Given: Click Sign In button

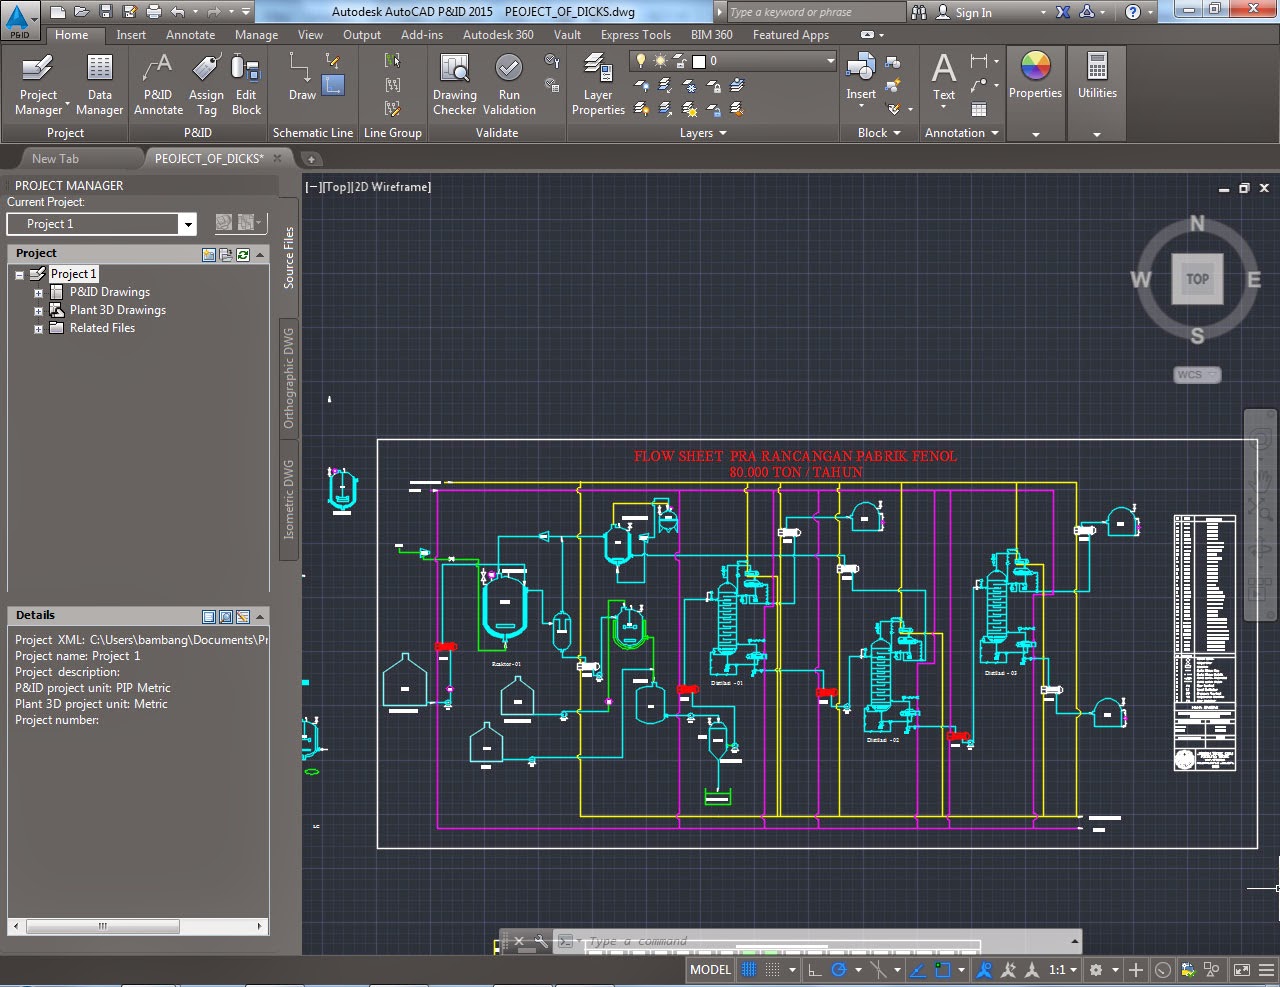Looking at the screenshot, I should (964, 12).
